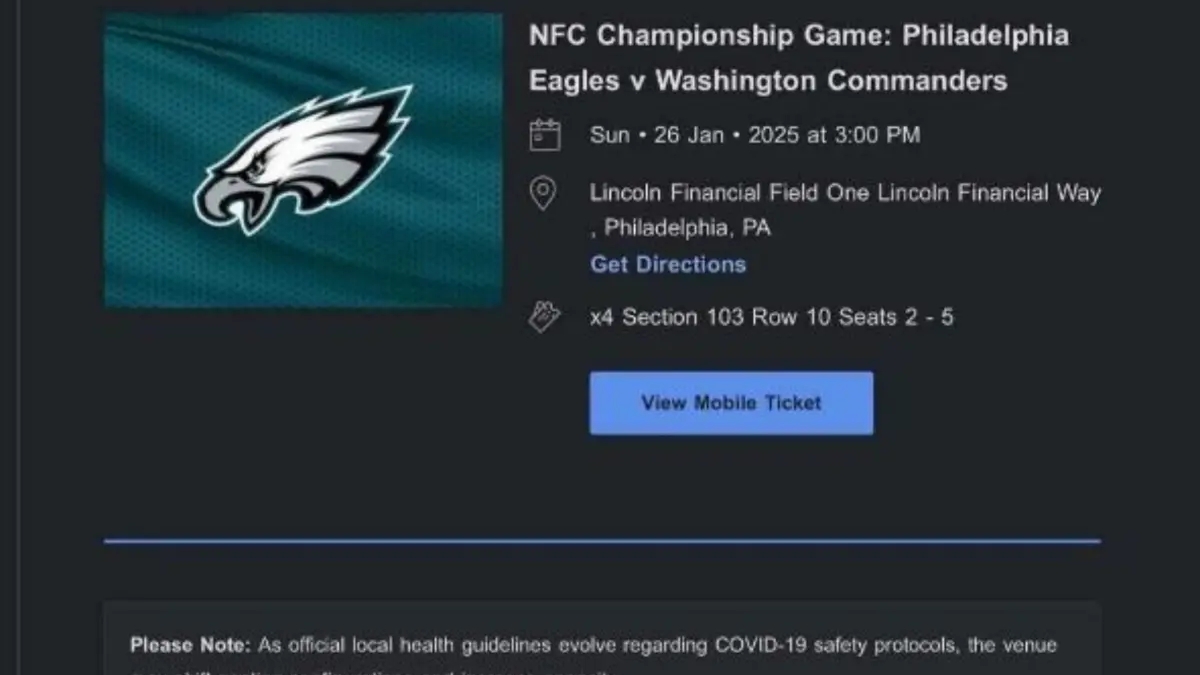Select the x4 Section 103 seat details
The height and width of the screenshot is (675, 1200).
(x=773, y=316)
